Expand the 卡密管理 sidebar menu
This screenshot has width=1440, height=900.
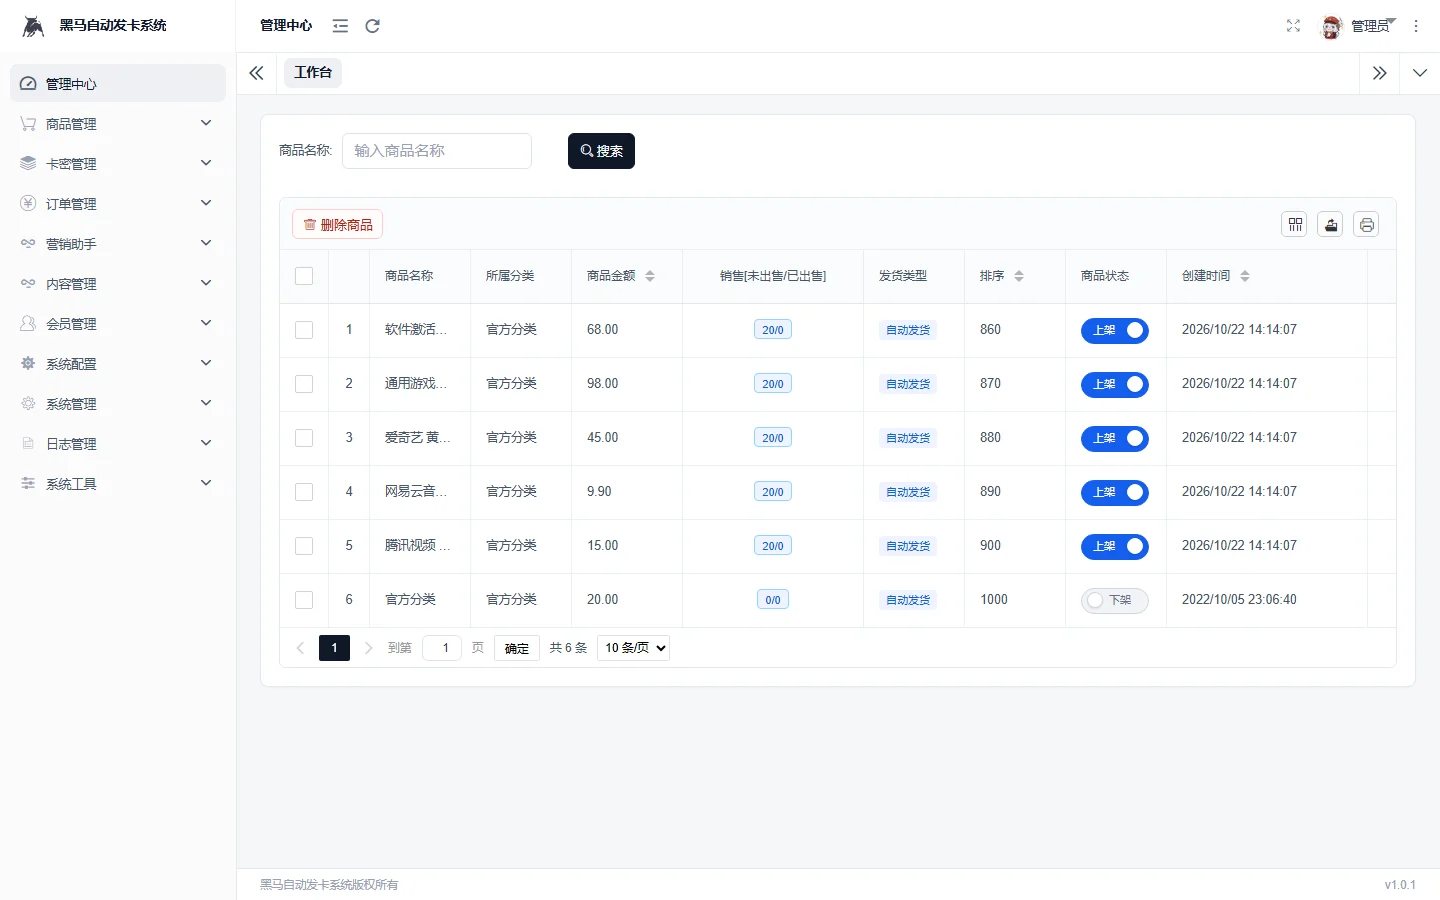point(118,164)
